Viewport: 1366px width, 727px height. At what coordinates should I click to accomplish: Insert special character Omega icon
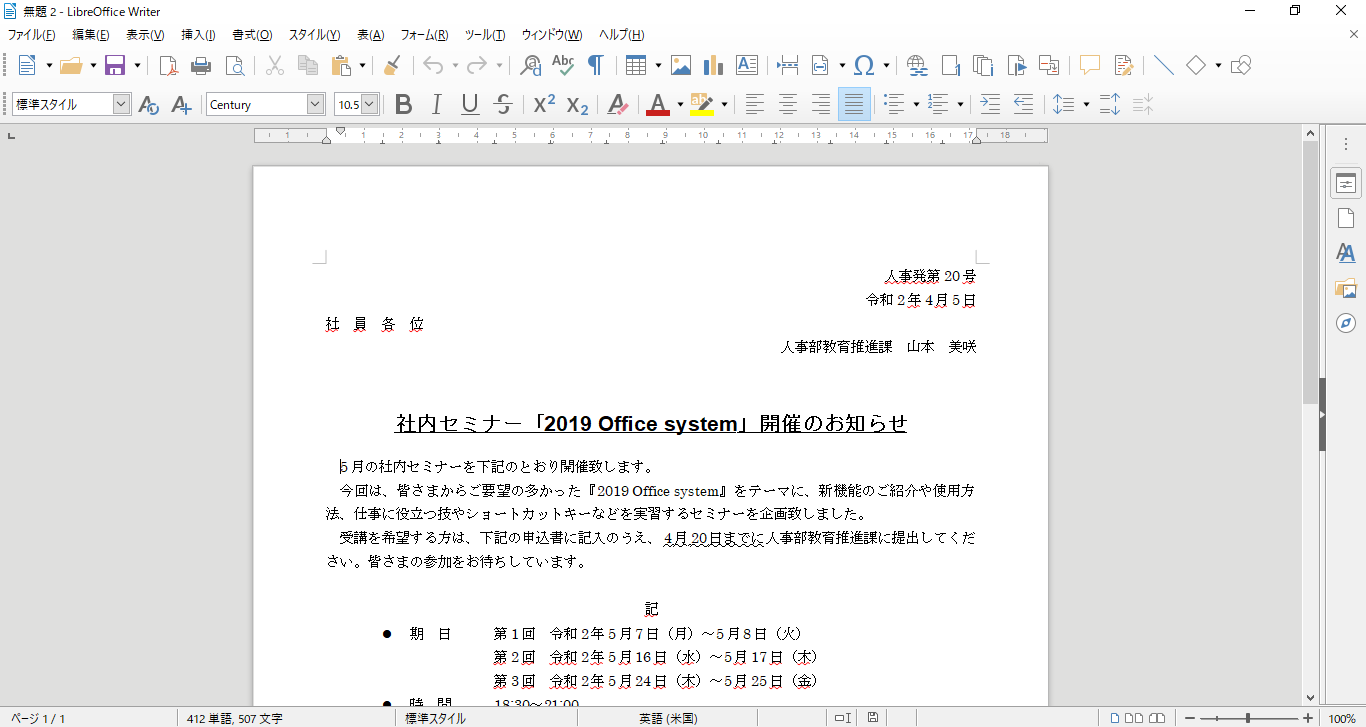(x=864, y=66)
